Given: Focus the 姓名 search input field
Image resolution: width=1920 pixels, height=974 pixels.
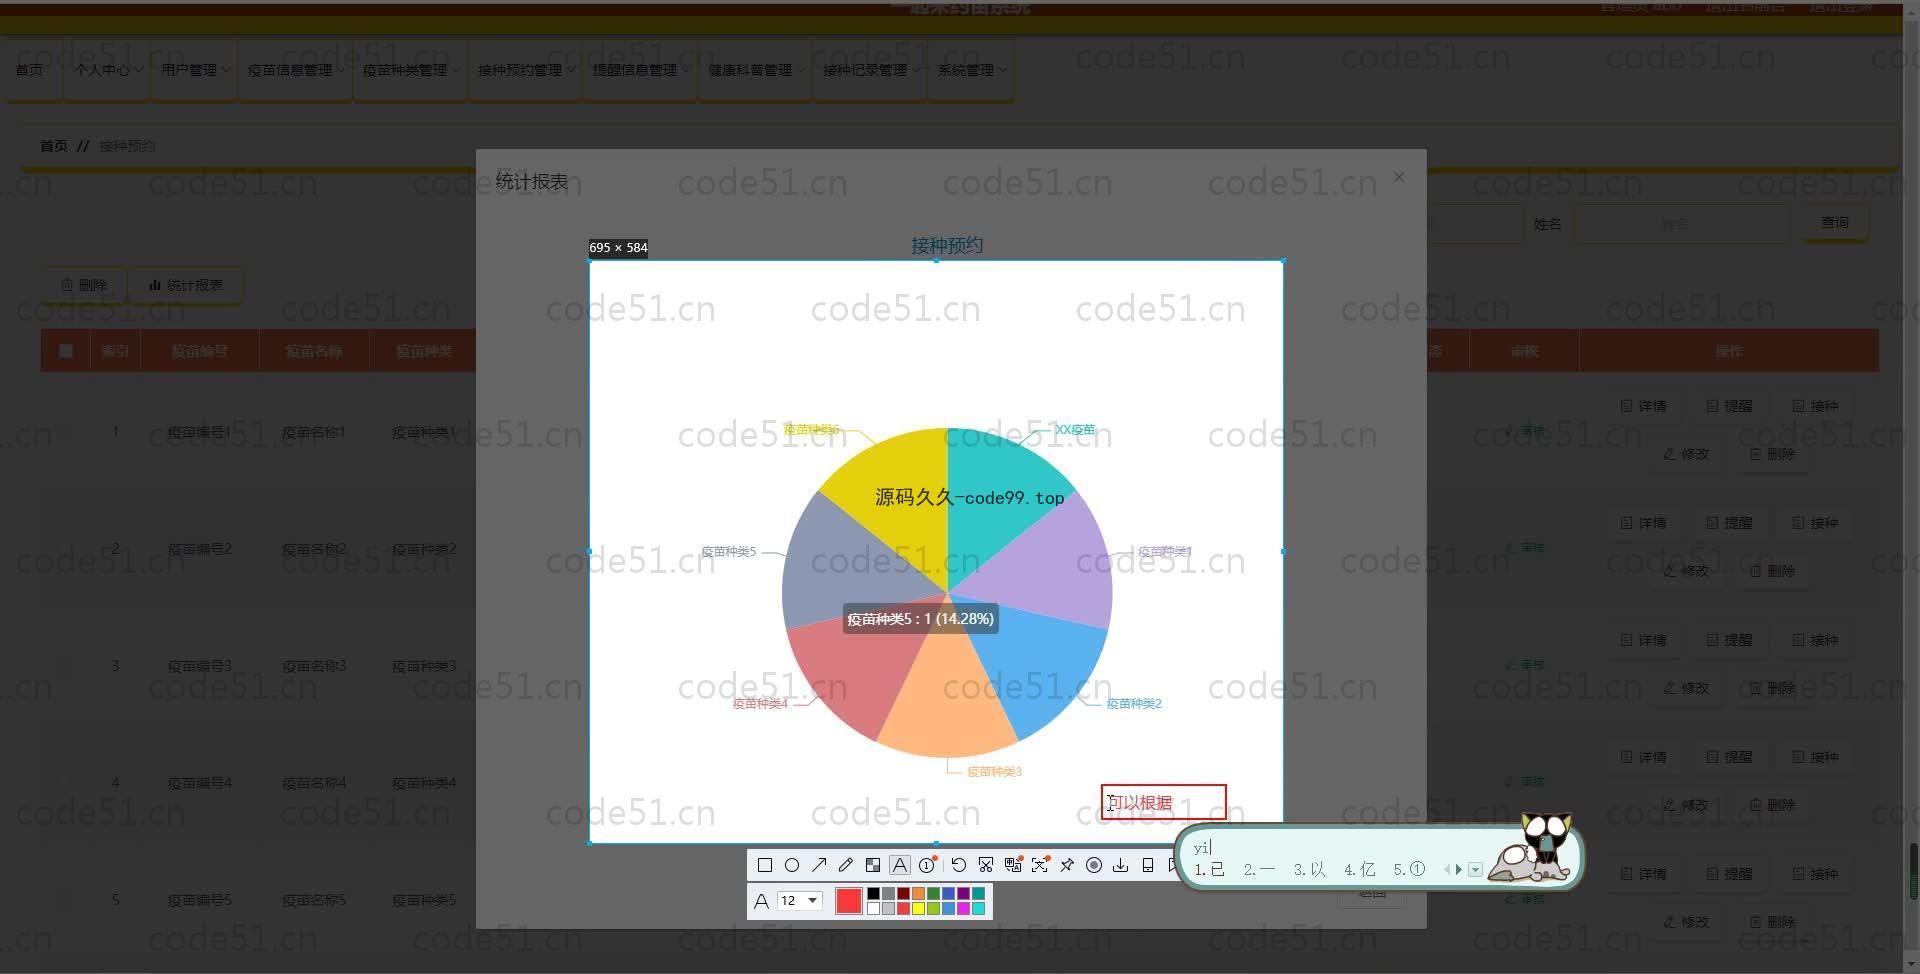Looking at the screenshot, I should (1681, 224).
